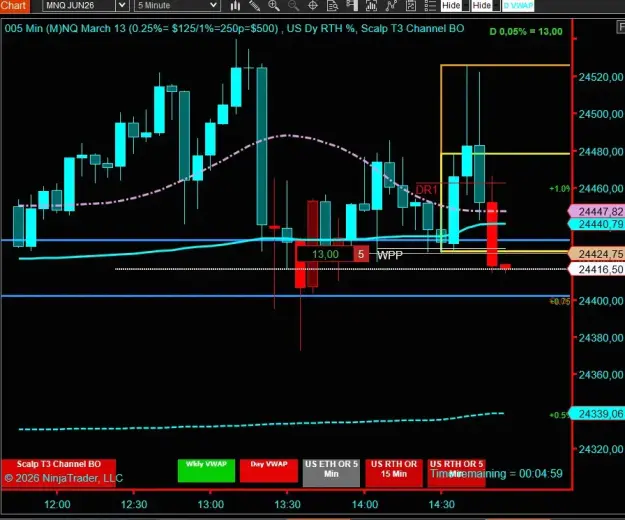This screenshot has width=625, height=520.
Task: Toggle the Wkly VWAP green button
Action: tap(206, 471)
